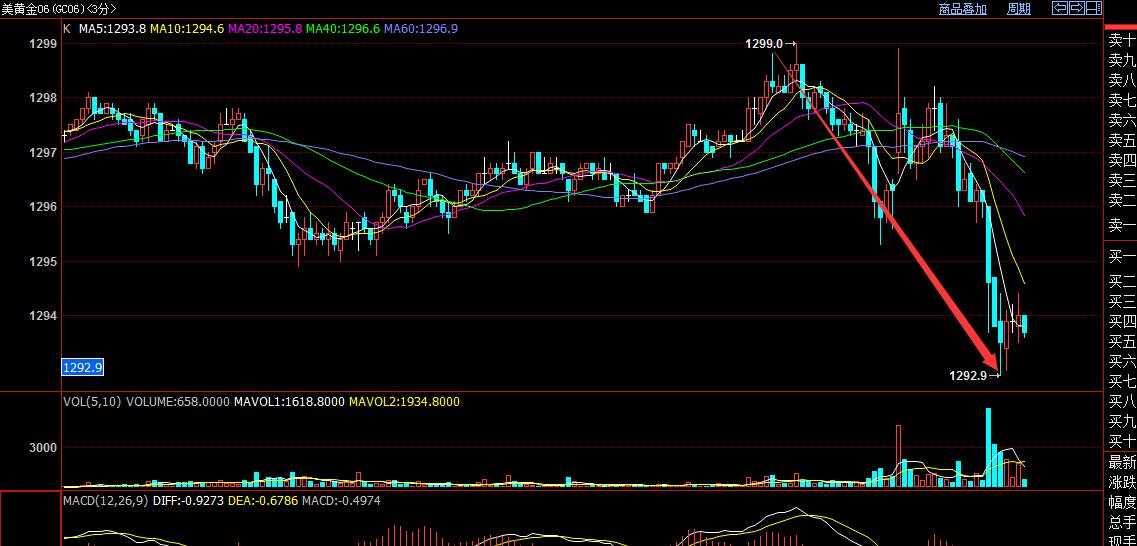
Task: Click the left arrow navigation icon
Action: coord(1060,9)
